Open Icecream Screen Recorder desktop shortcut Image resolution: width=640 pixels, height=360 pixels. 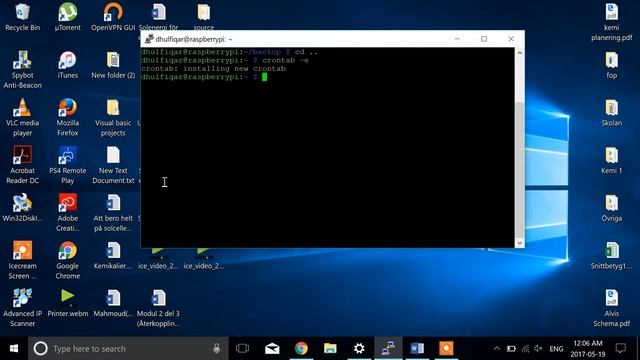[22, 260]
